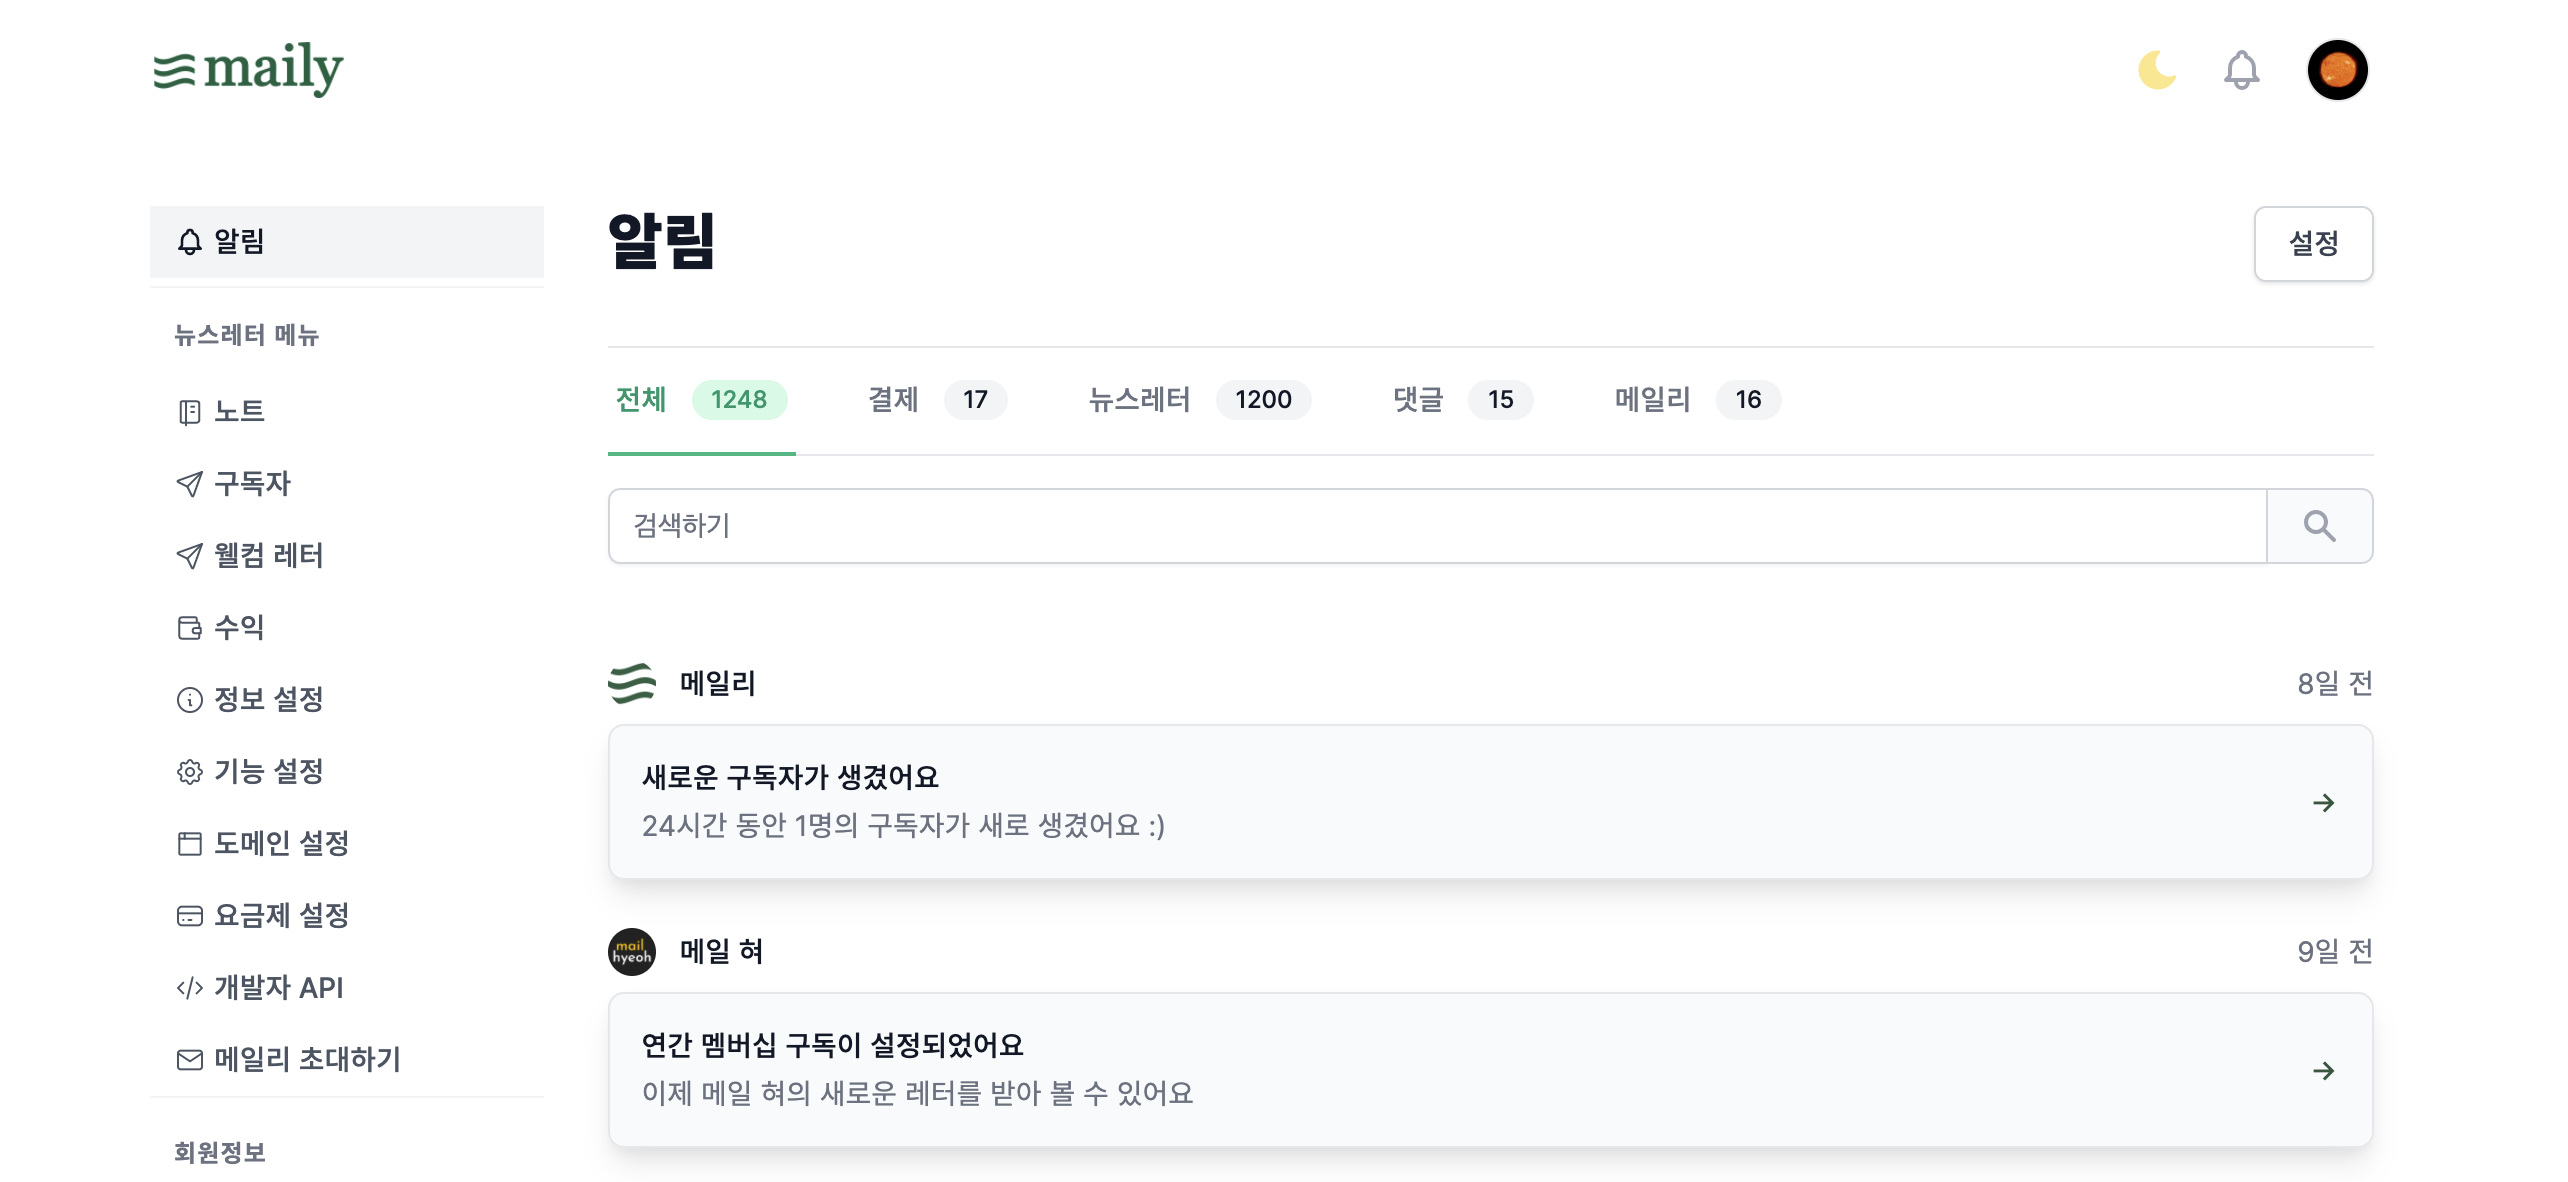Click 메일리 초대하기 in sidebar

coord(306,1060)
